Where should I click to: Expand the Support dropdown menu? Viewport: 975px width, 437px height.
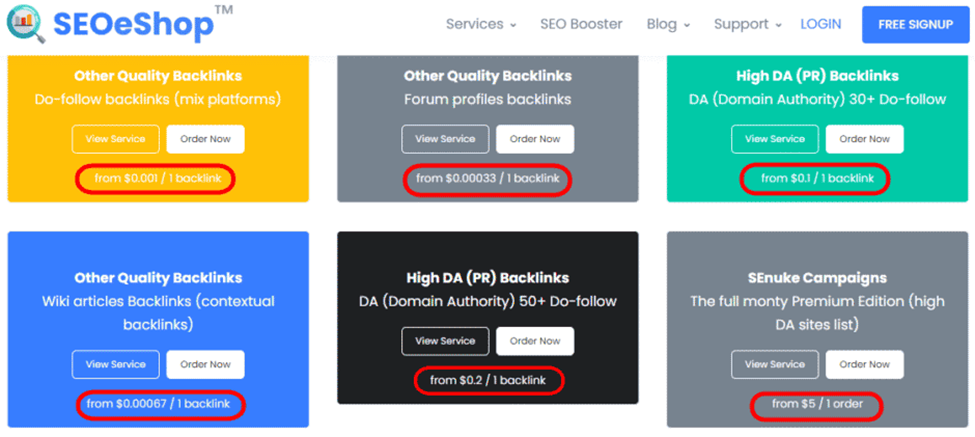click(747, 24)
